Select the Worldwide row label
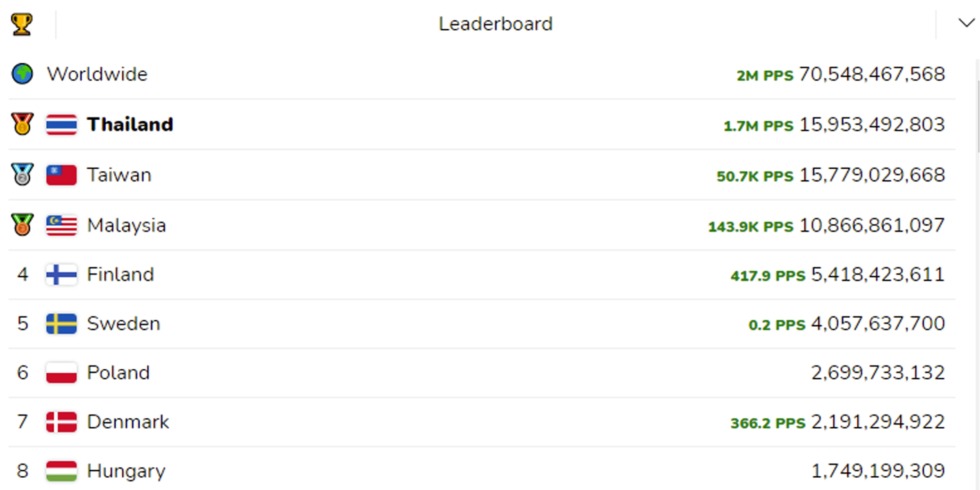980x490 pixels. pos(97,74)
